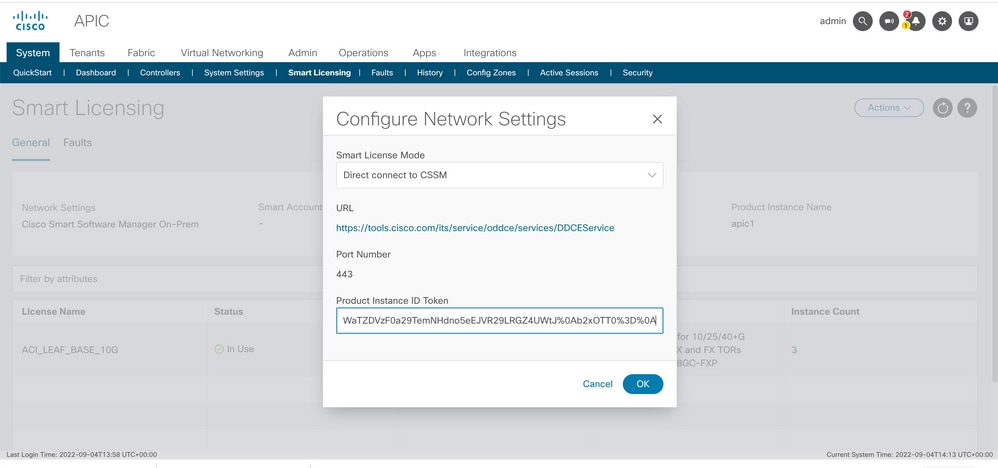Open the Security submenu
Image resolution: width=998 pixels, height=468 pixels.
637,73
